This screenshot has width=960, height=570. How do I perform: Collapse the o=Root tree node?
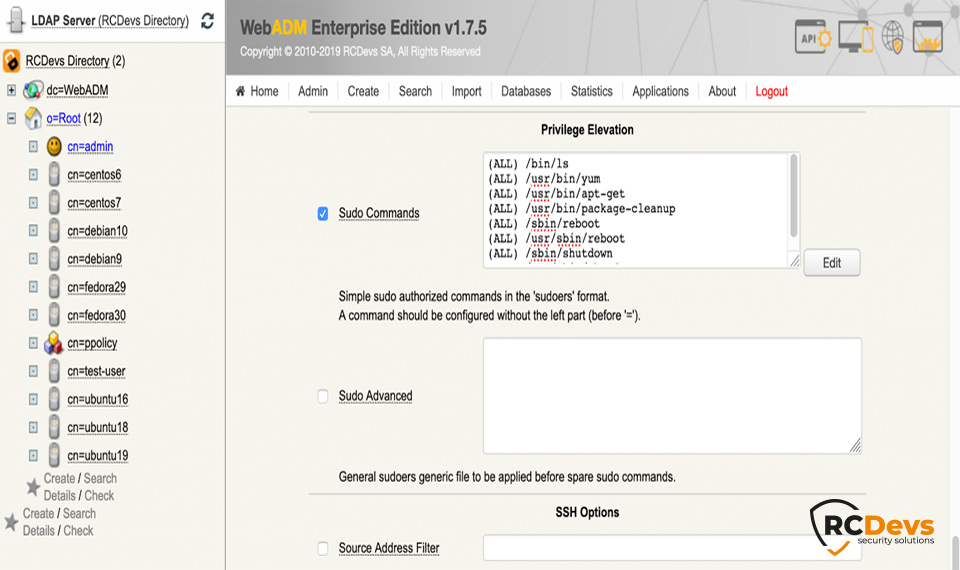pyautogui.click(x=11, y=118)
